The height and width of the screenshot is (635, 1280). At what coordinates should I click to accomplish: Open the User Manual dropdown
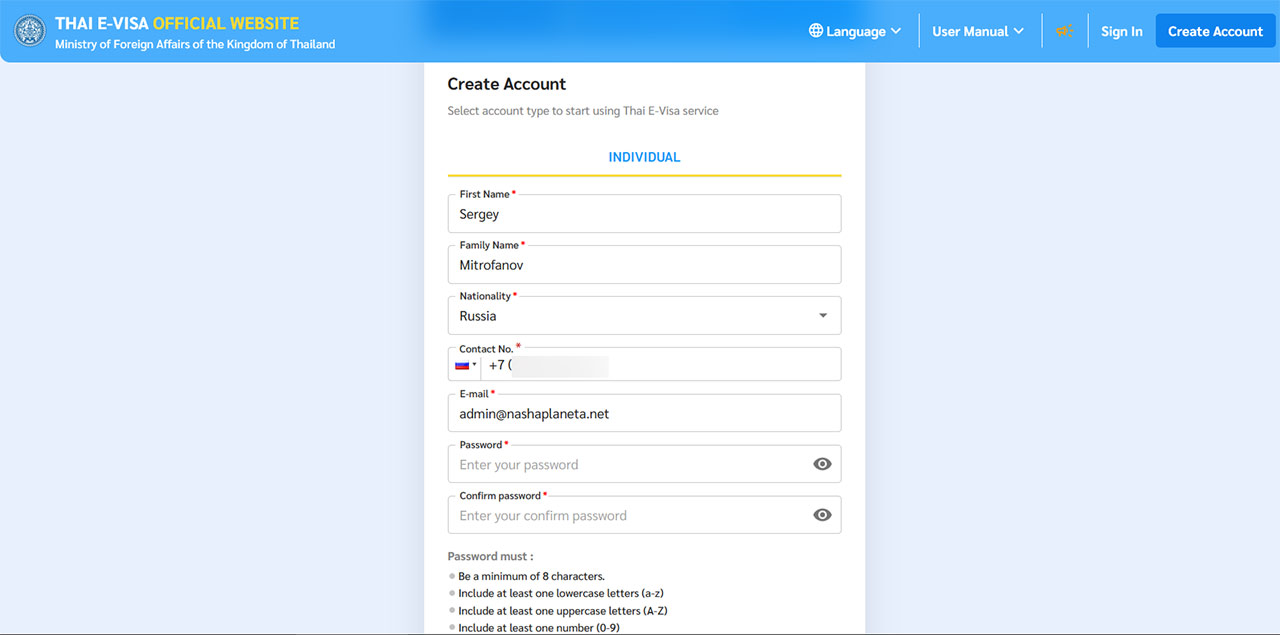coord(978,31)
